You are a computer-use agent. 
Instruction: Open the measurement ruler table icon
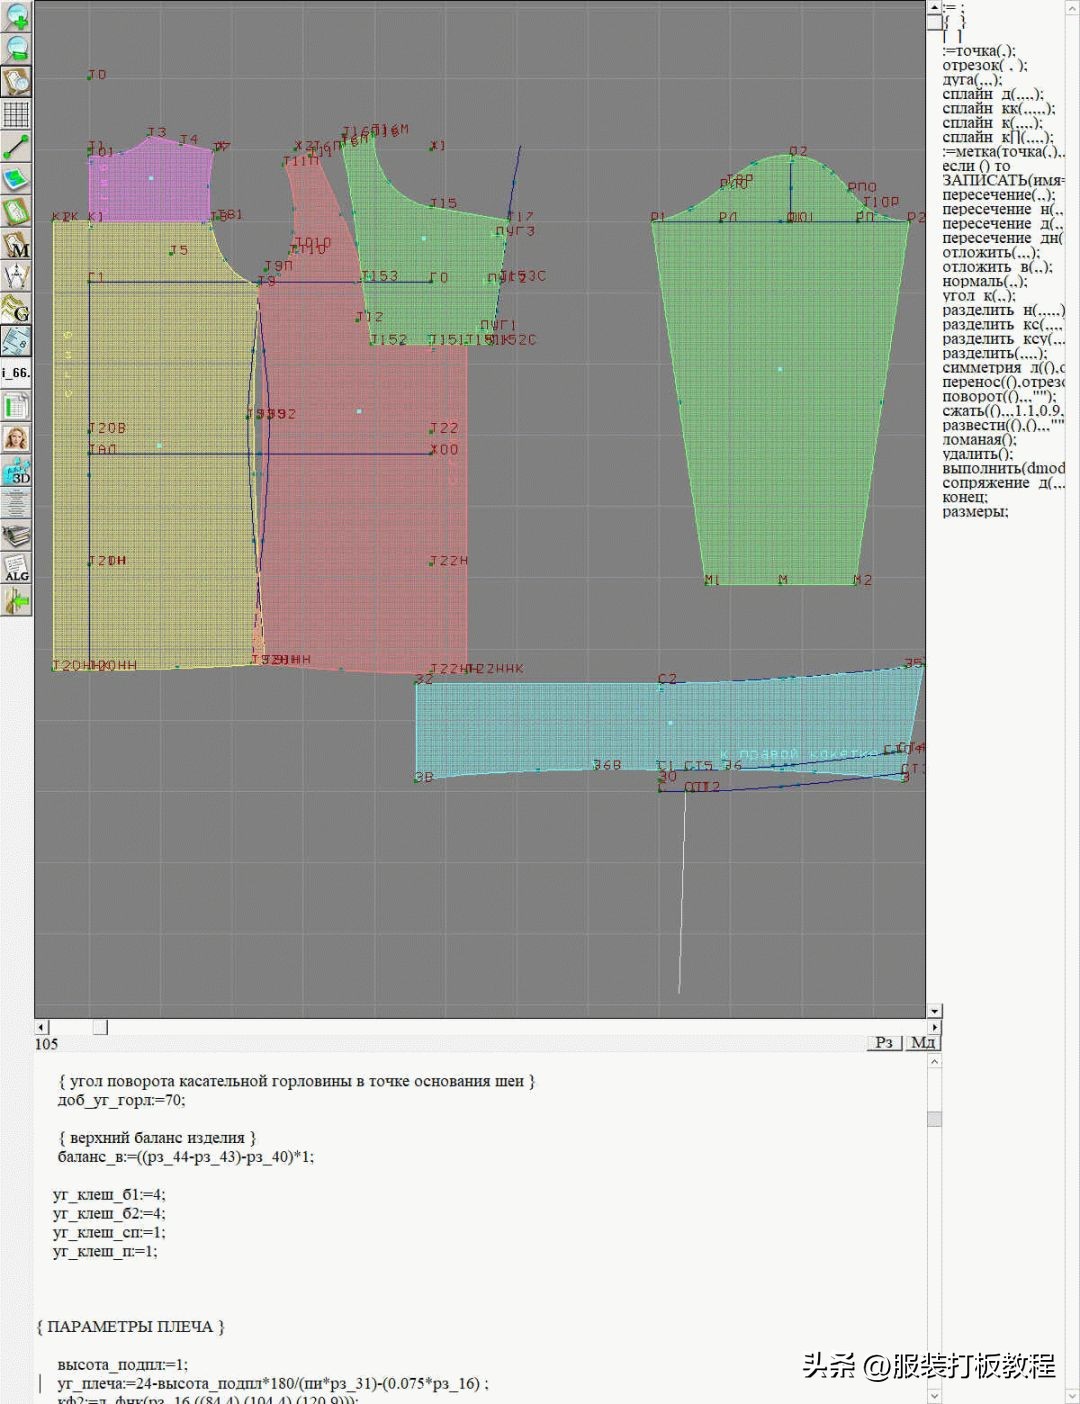point(17,341)
